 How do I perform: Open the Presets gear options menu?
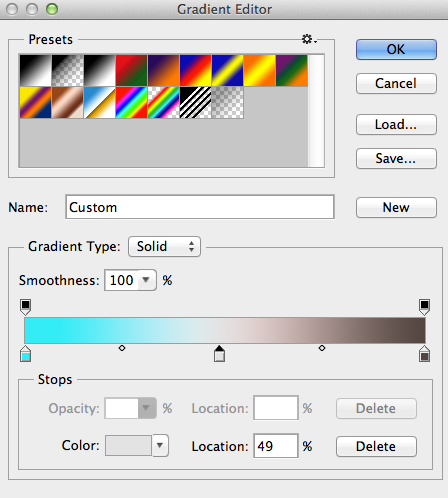(309, 39)
